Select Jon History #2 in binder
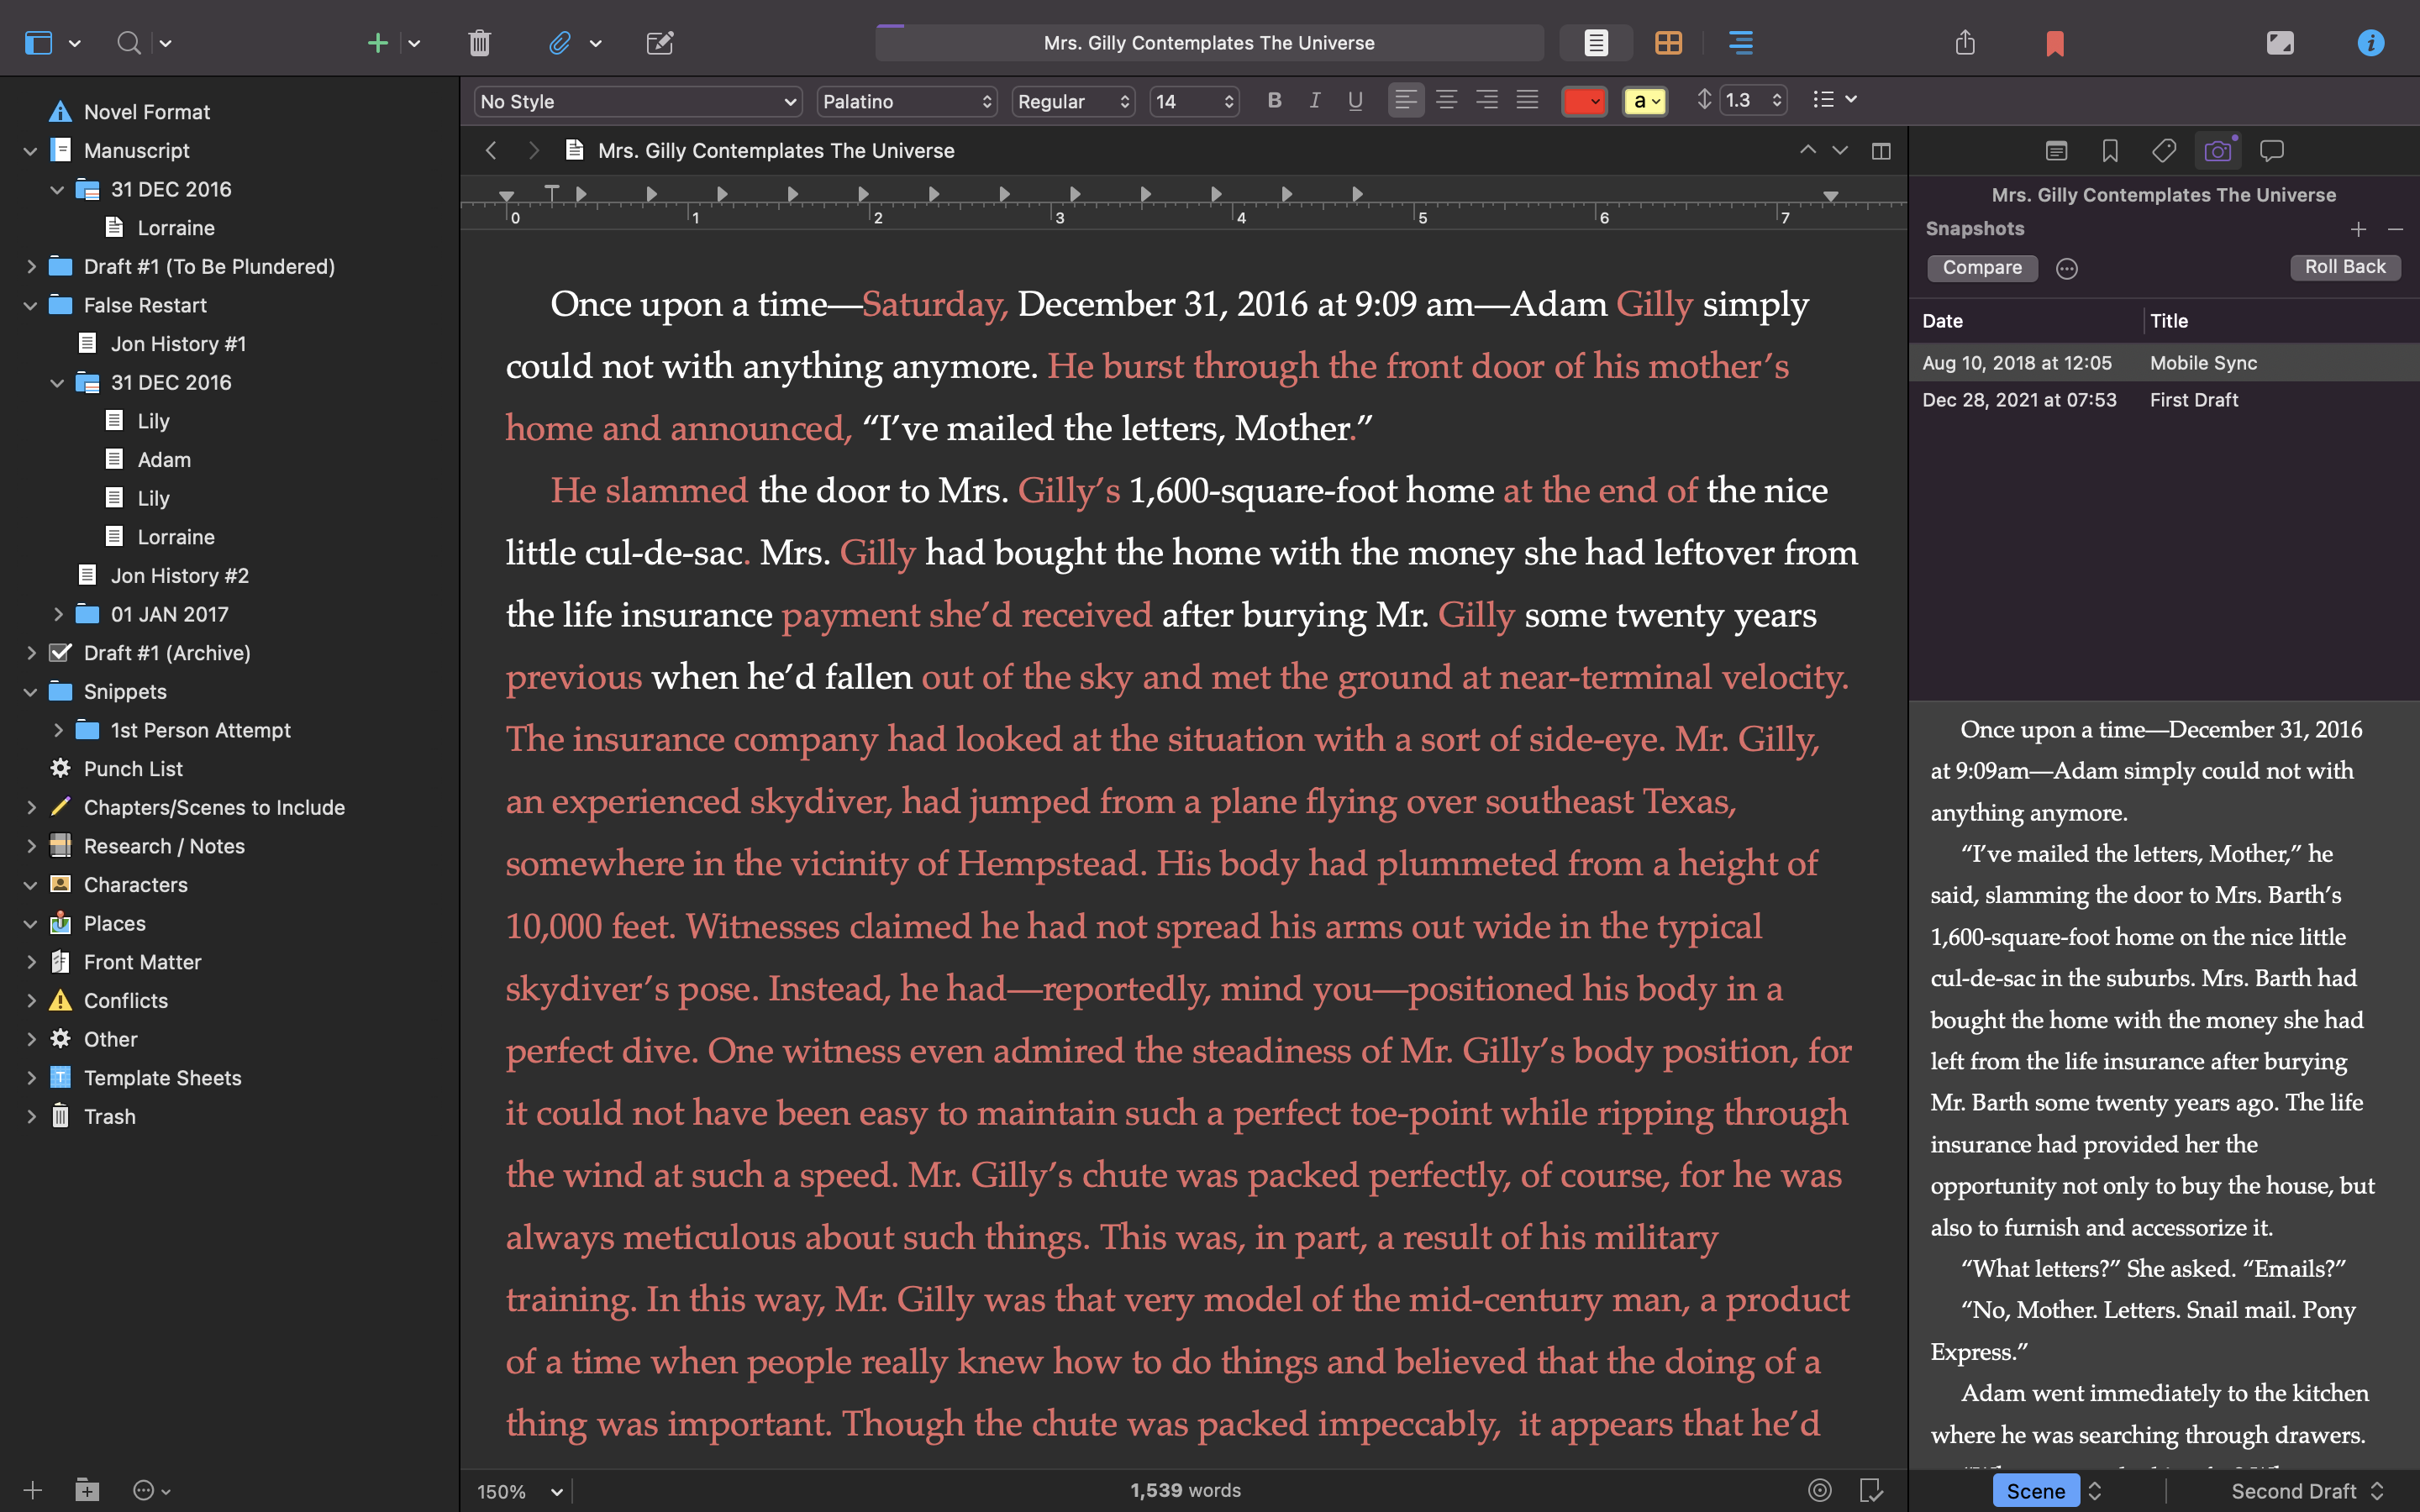 pyautogui.click(x=179, y=575)
